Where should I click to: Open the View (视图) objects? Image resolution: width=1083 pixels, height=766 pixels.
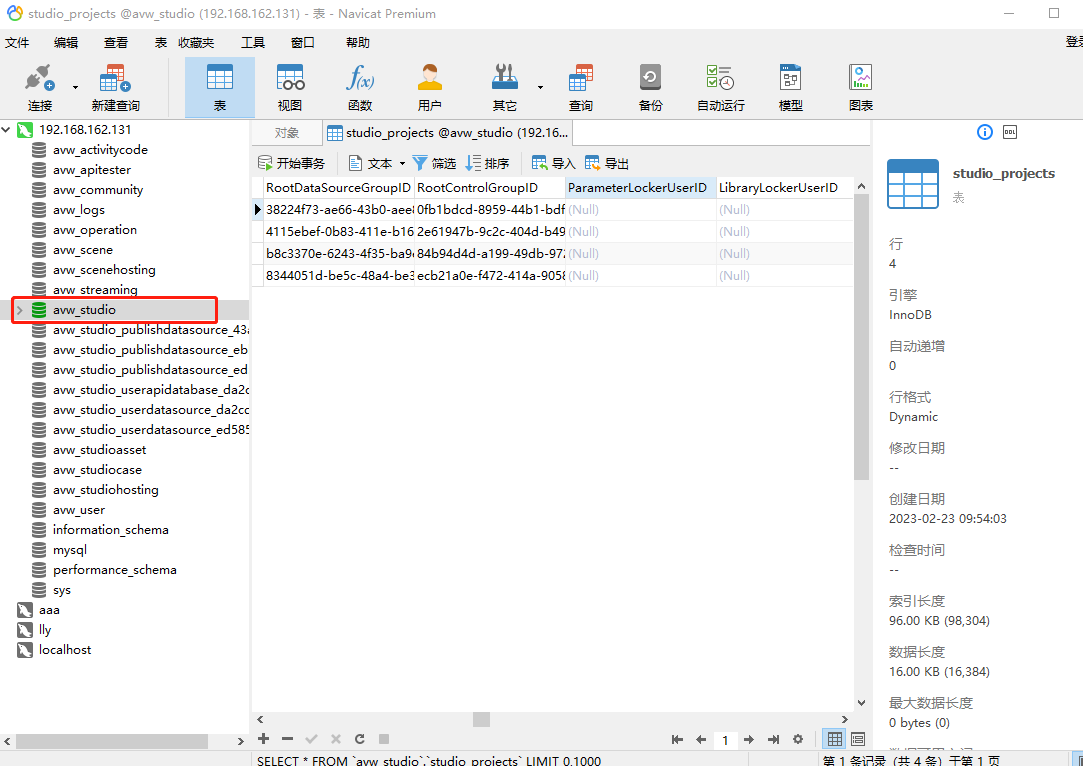(290, 88)
